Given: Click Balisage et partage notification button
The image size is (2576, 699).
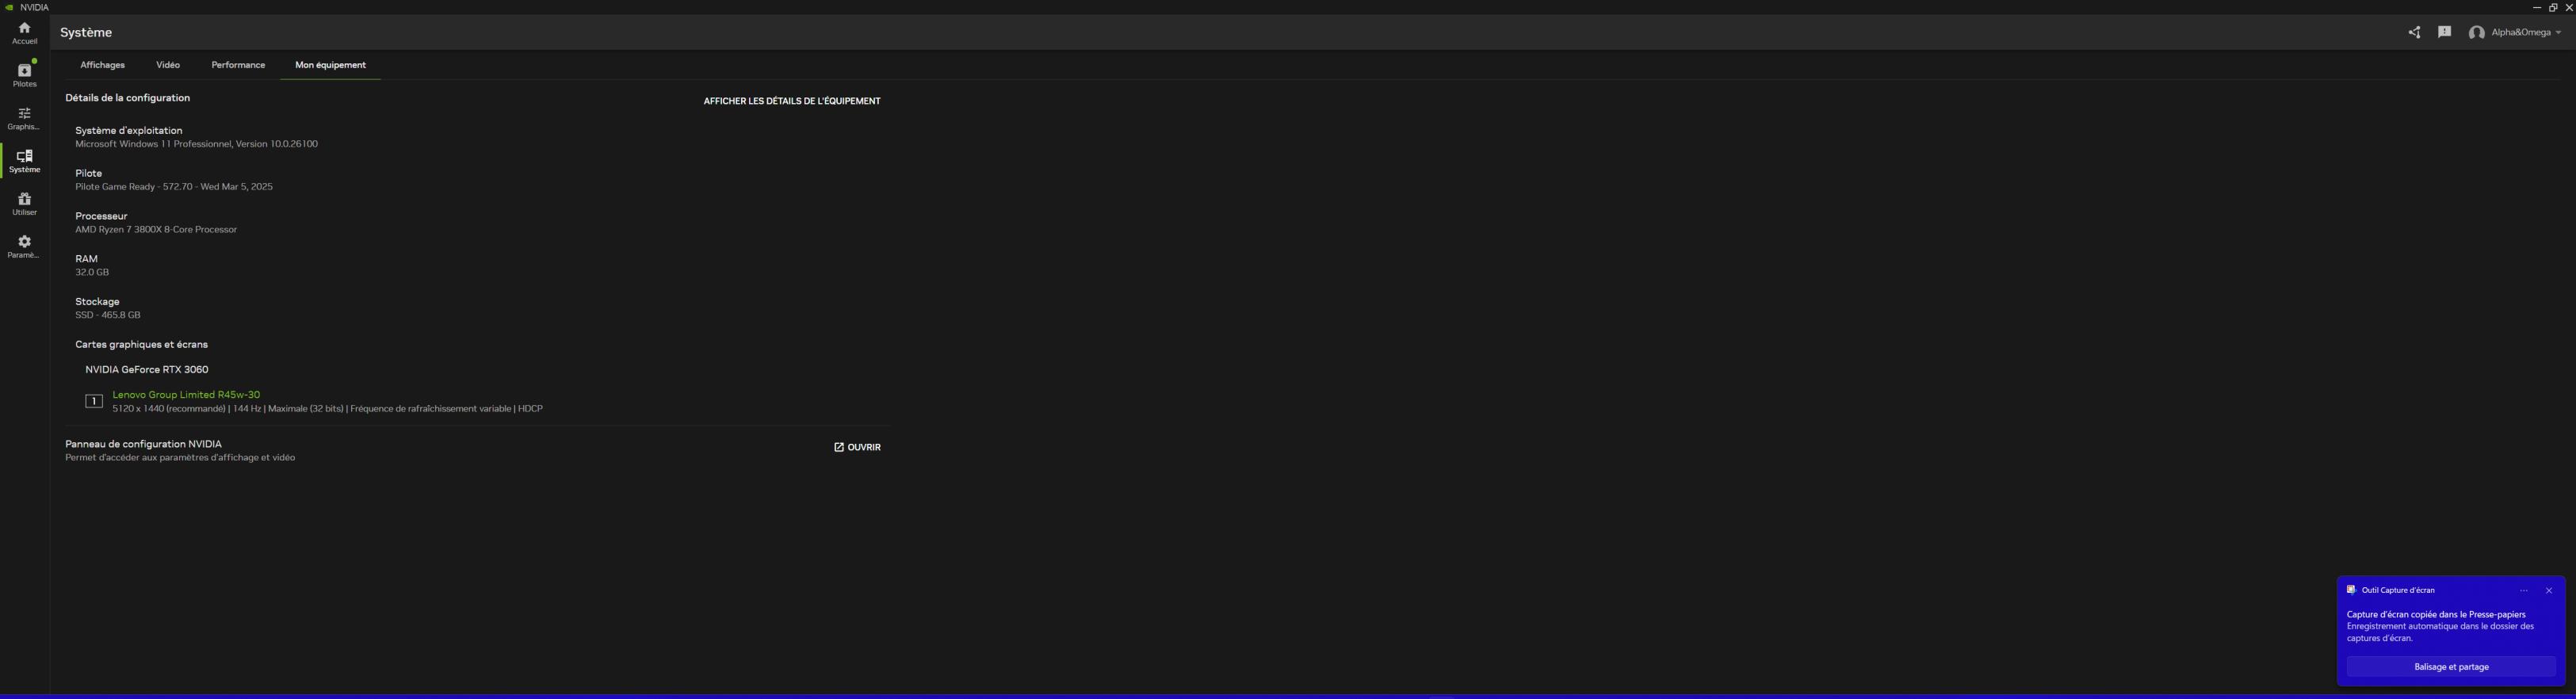Looking at the screenshot, I should (x=2450, y=667).
